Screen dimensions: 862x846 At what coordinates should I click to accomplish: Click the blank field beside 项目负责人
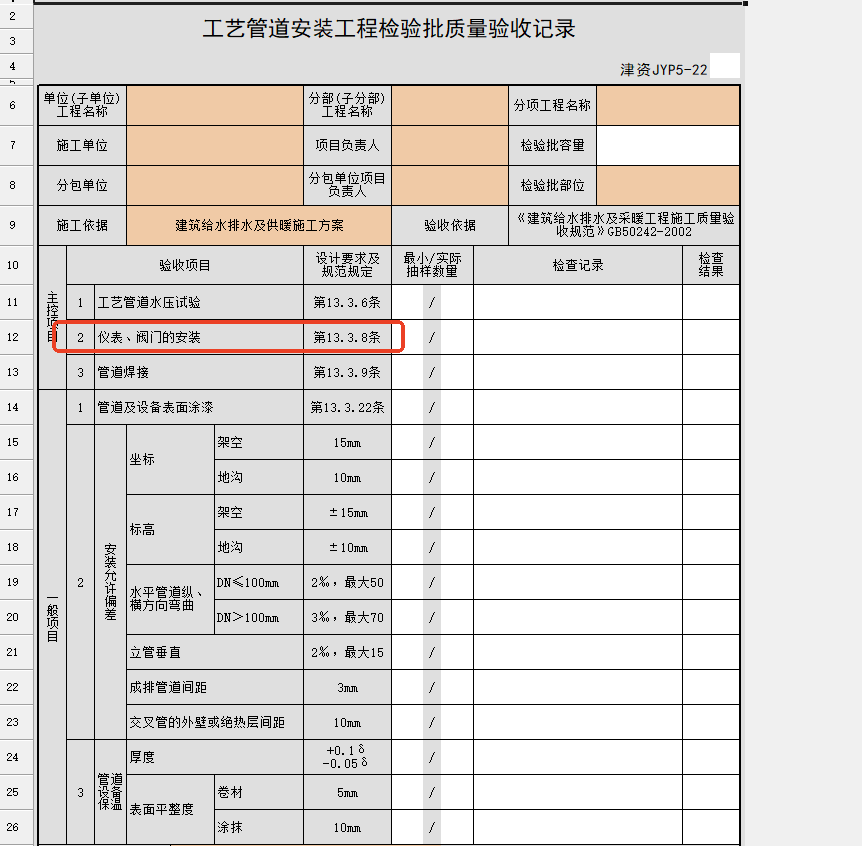point(449,145)
